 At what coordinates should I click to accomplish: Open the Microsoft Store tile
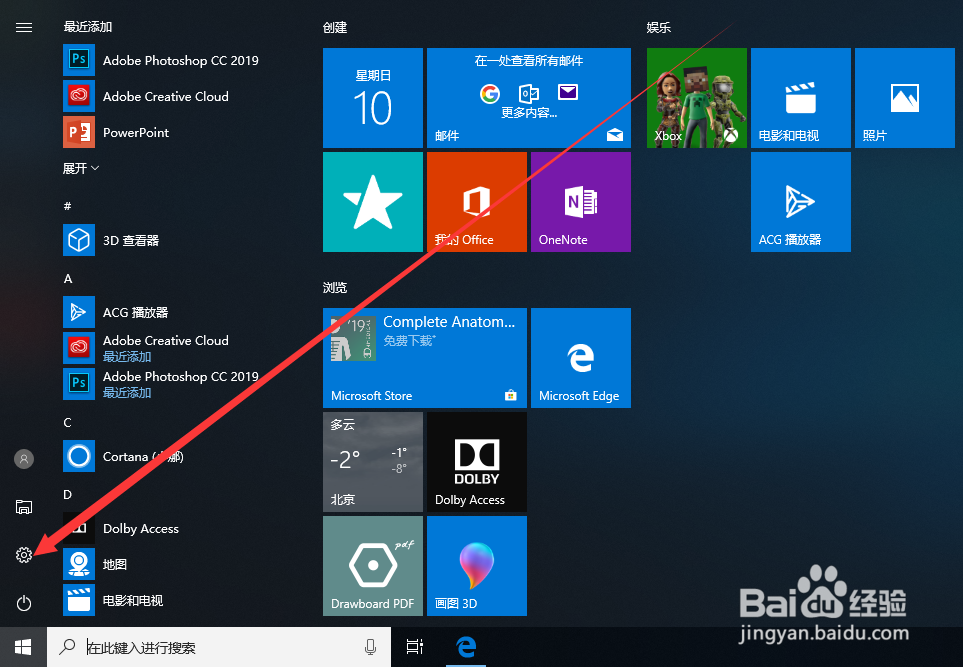coord(425,358)
